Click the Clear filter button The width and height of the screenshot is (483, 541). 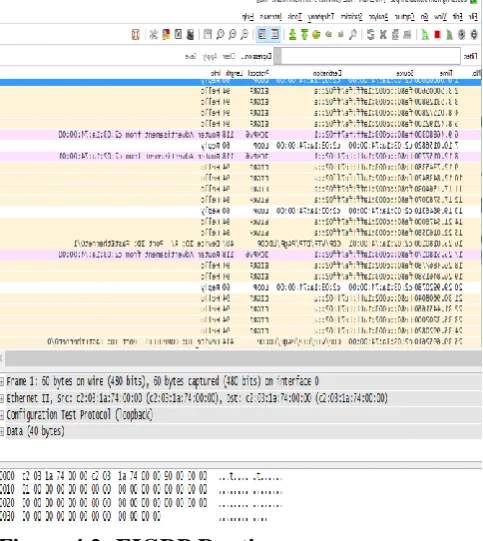point(228,56)
